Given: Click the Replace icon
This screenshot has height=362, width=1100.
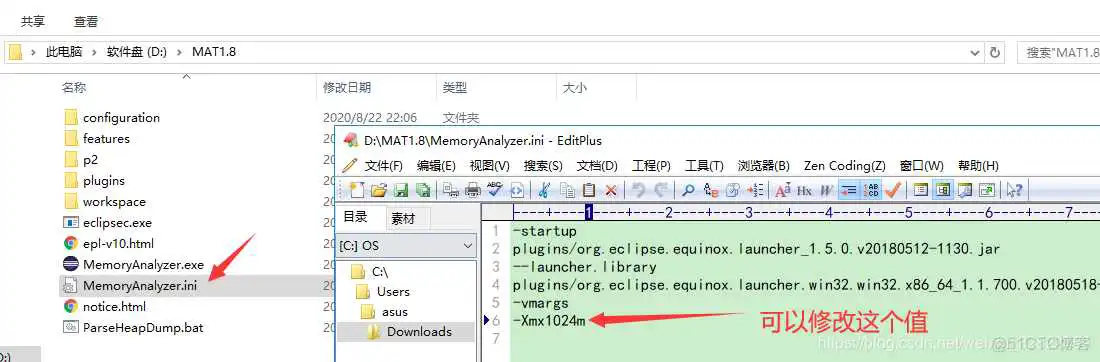Looking at the screenshot, I should coord(711,189).
